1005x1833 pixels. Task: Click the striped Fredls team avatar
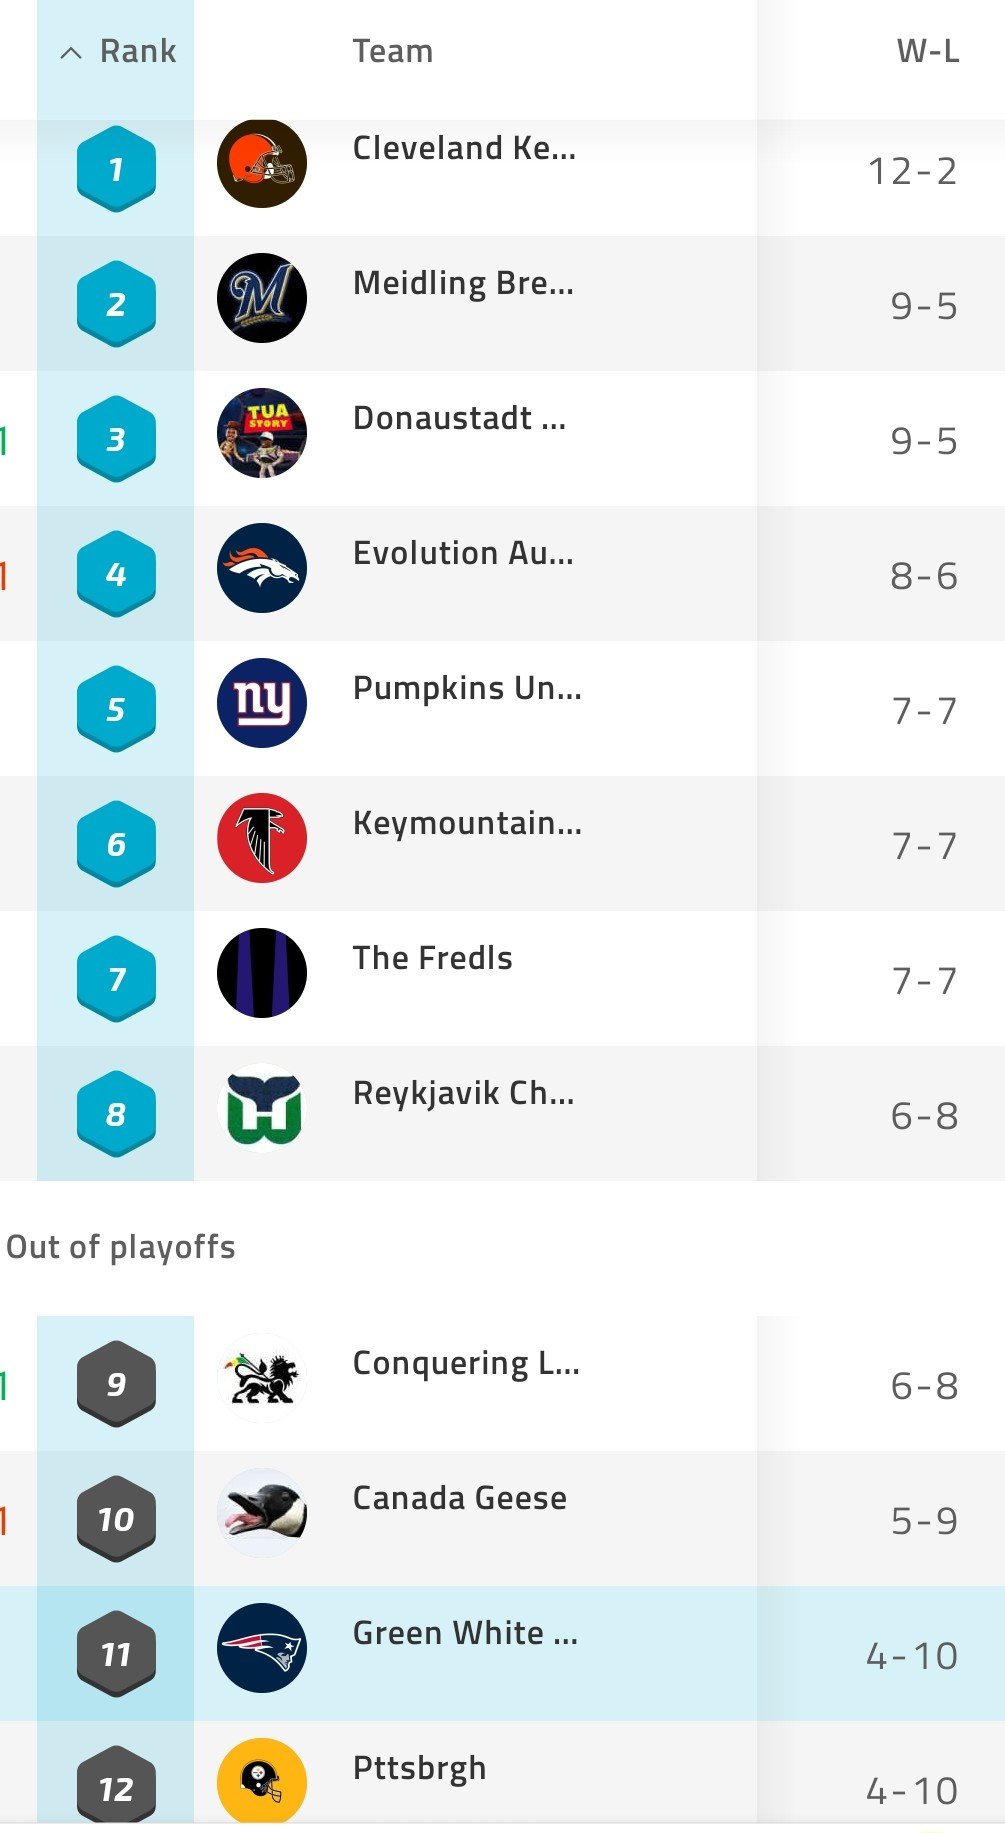point(262,973)
